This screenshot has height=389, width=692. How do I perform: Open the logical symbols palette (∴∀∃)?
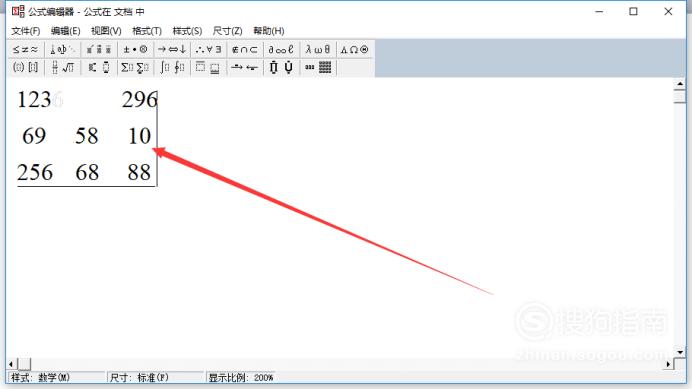click(208, 49)
